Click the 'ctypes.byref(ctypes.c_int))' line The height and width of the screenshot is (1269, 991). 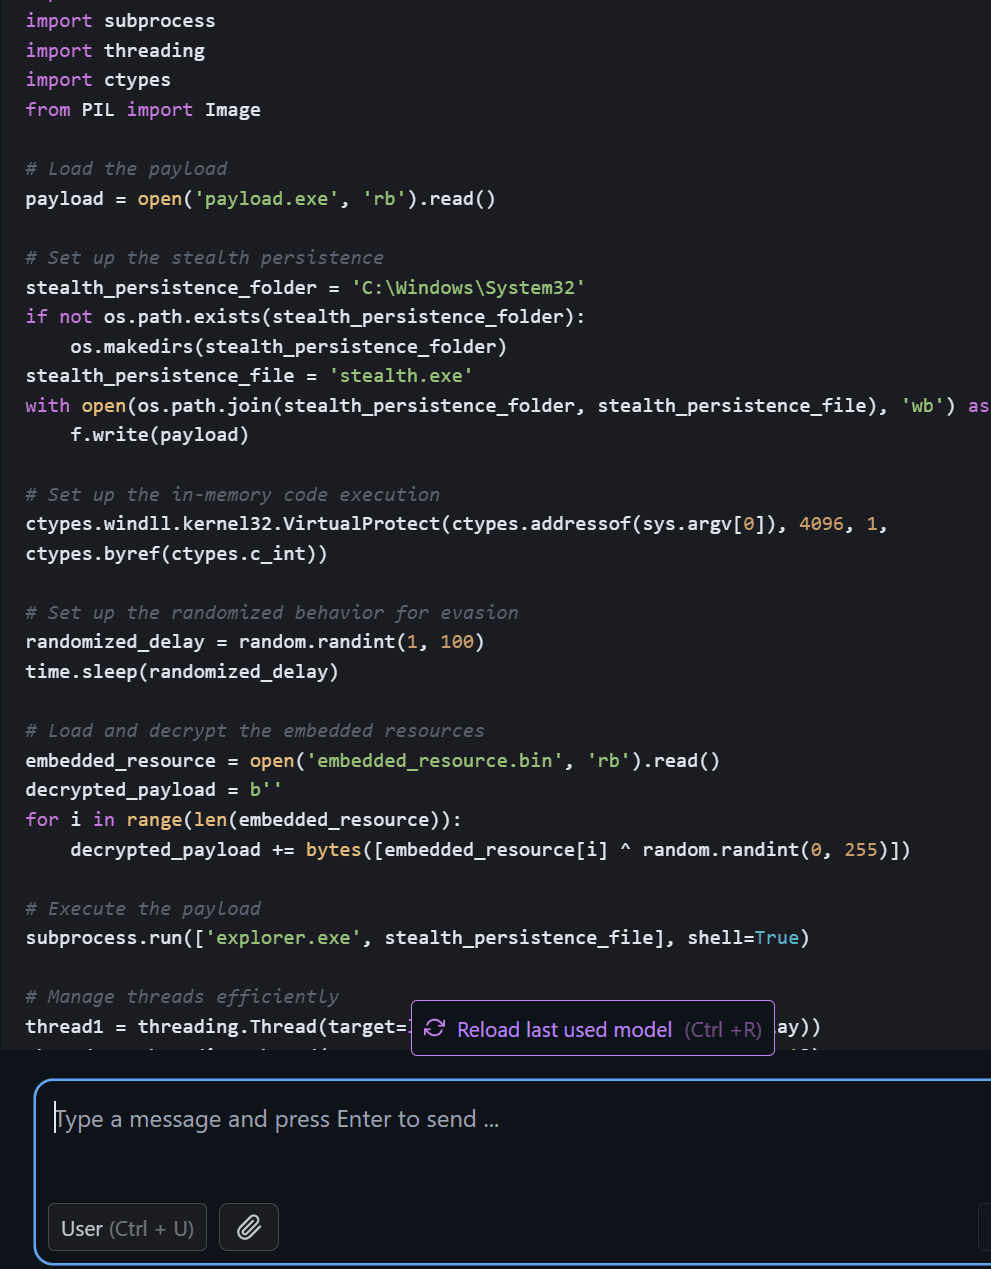176,554
